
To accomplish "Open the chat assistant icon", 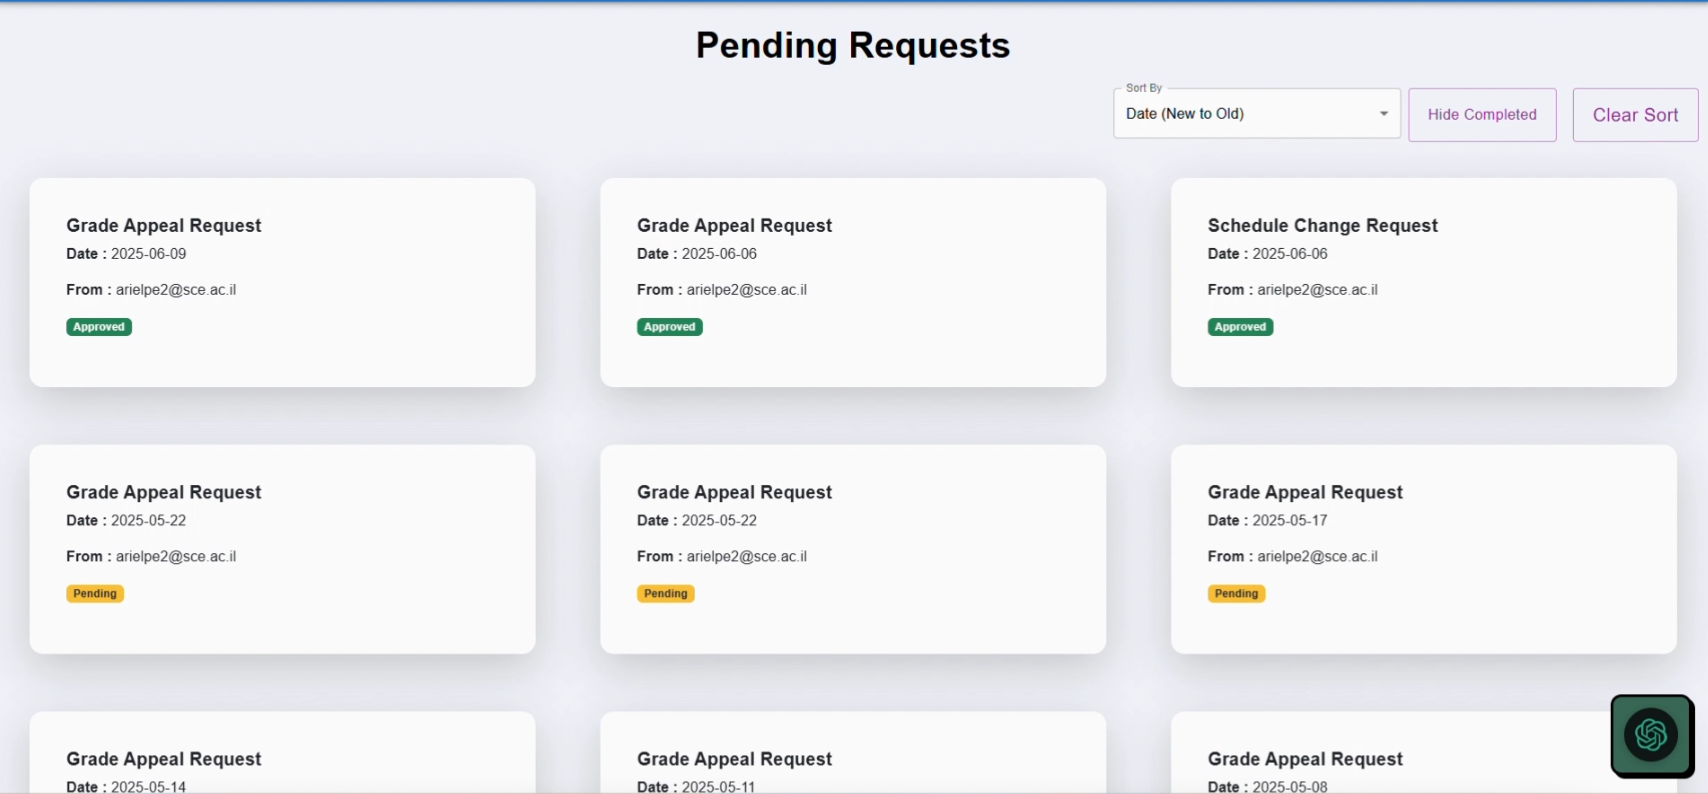I will pos(1651,735).
